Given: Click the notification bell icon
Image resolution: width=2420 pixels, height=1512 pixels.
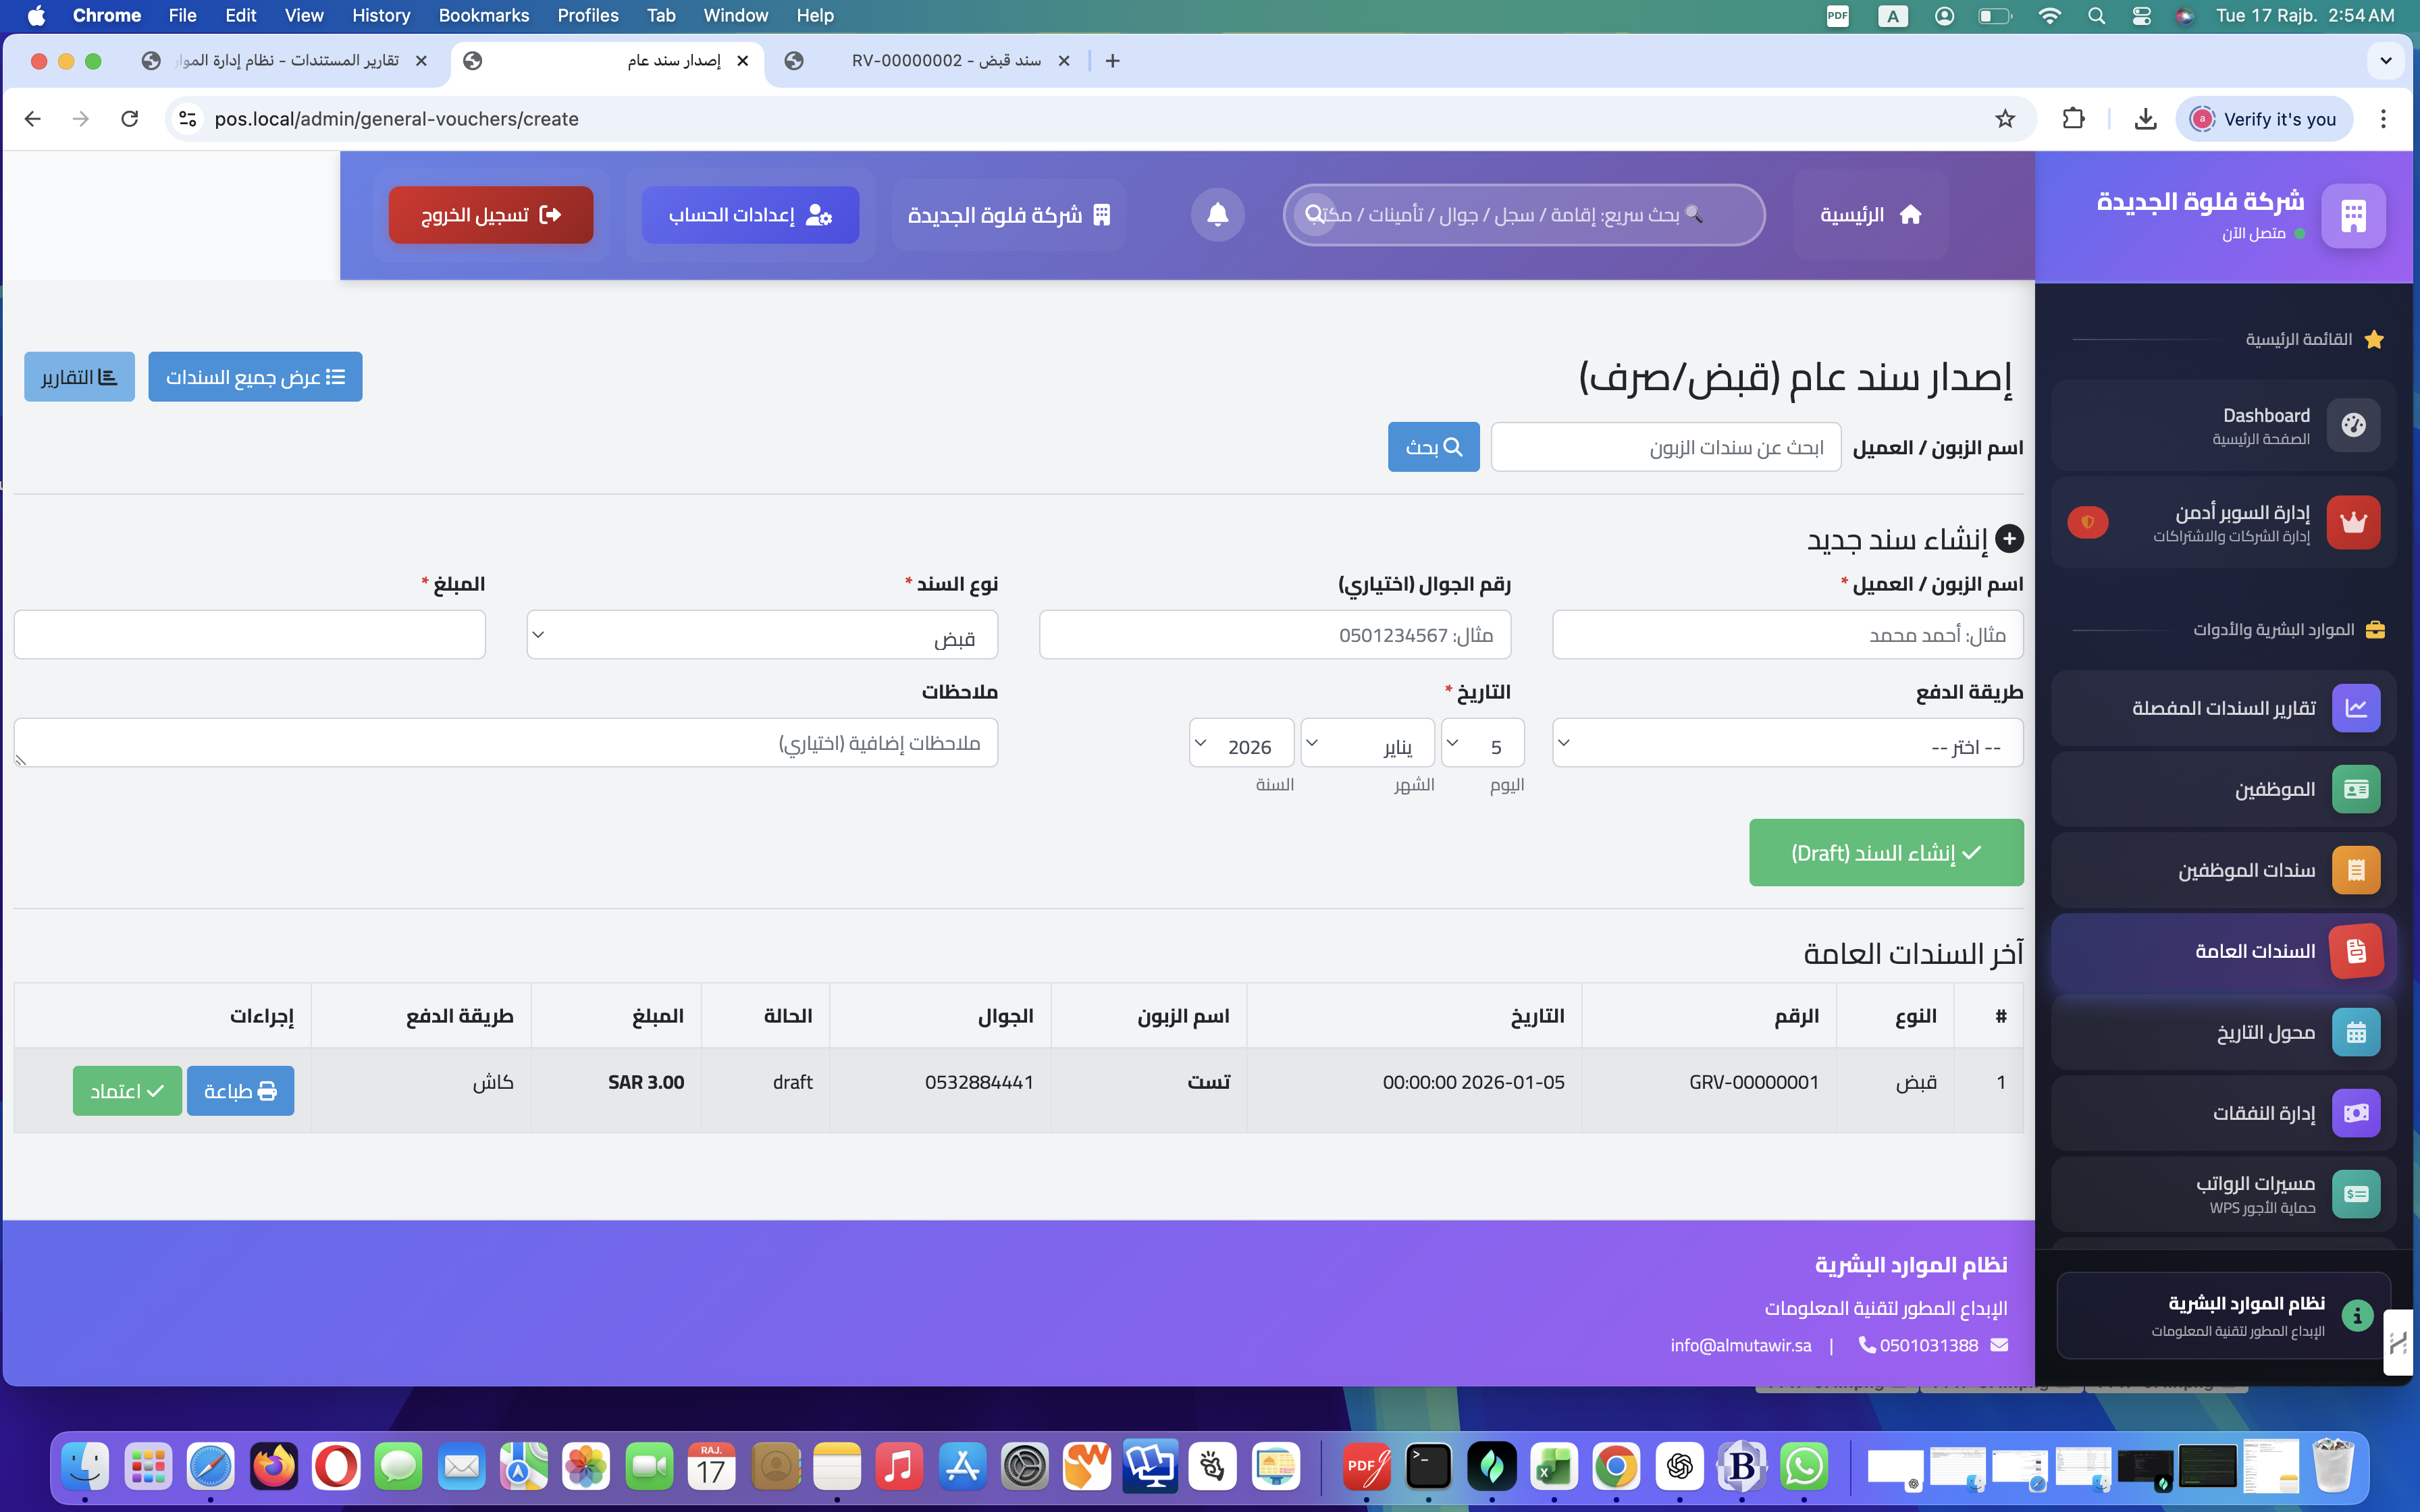Looking at the screenshot, I should pos(1217,214).
